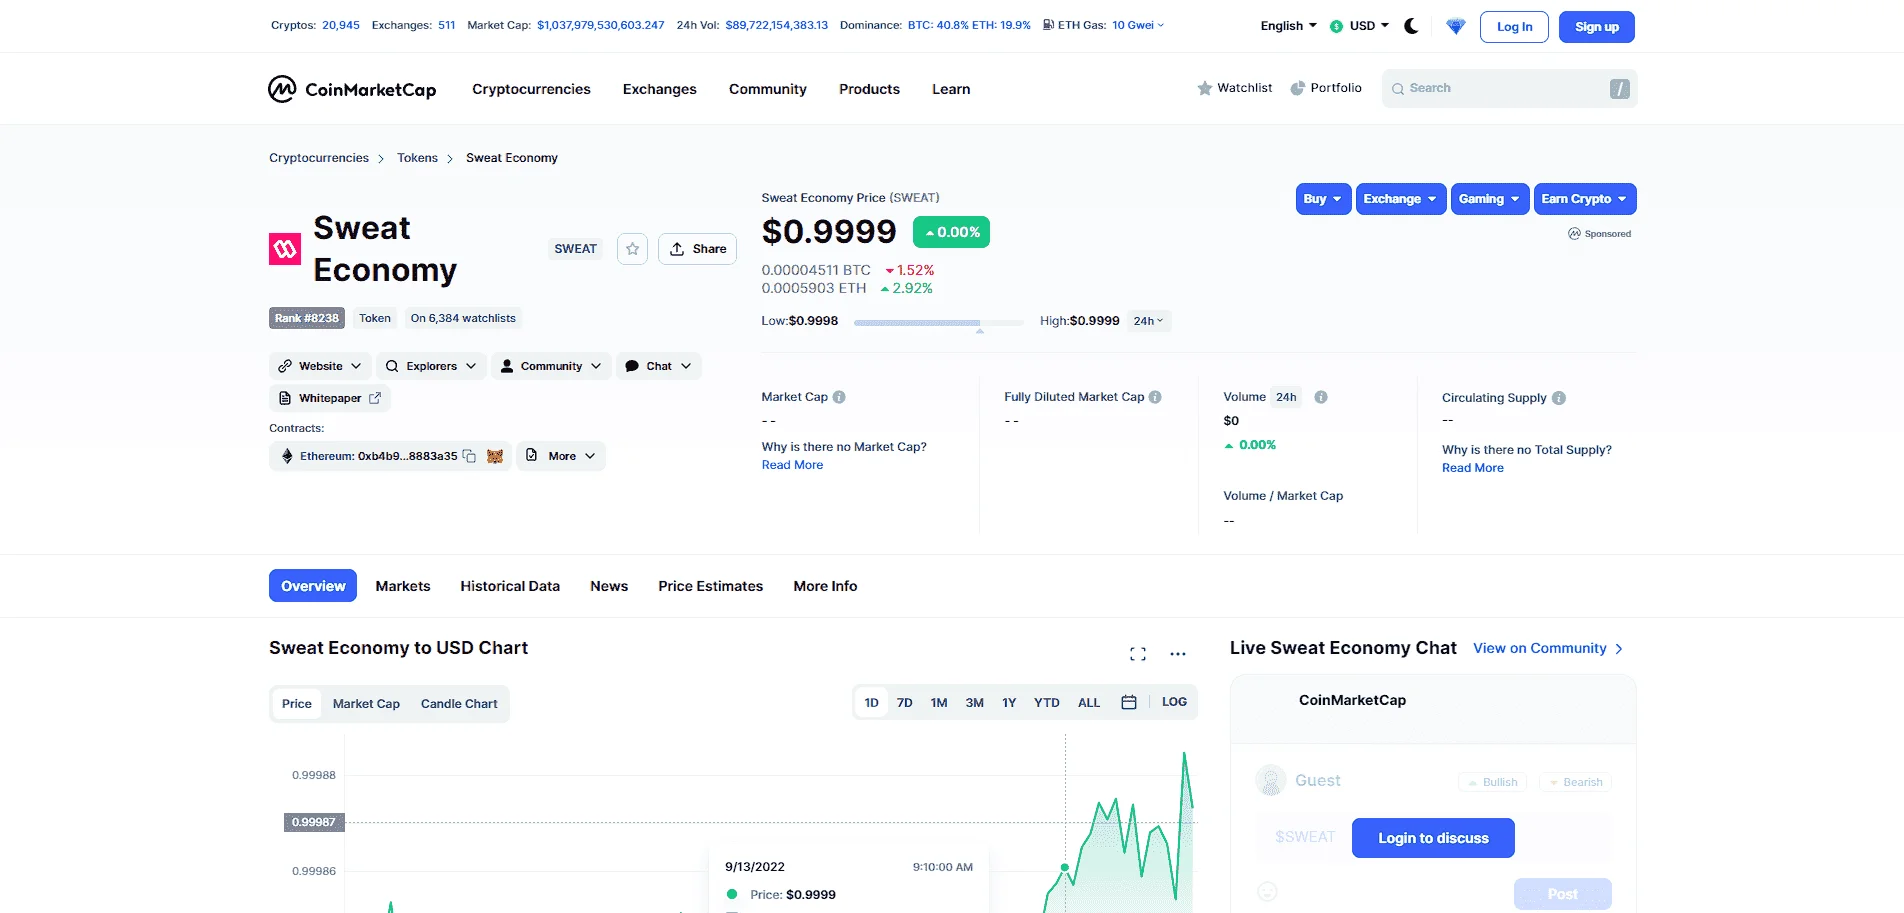Toggle dark mode moon icon

tap(1411, 26)
